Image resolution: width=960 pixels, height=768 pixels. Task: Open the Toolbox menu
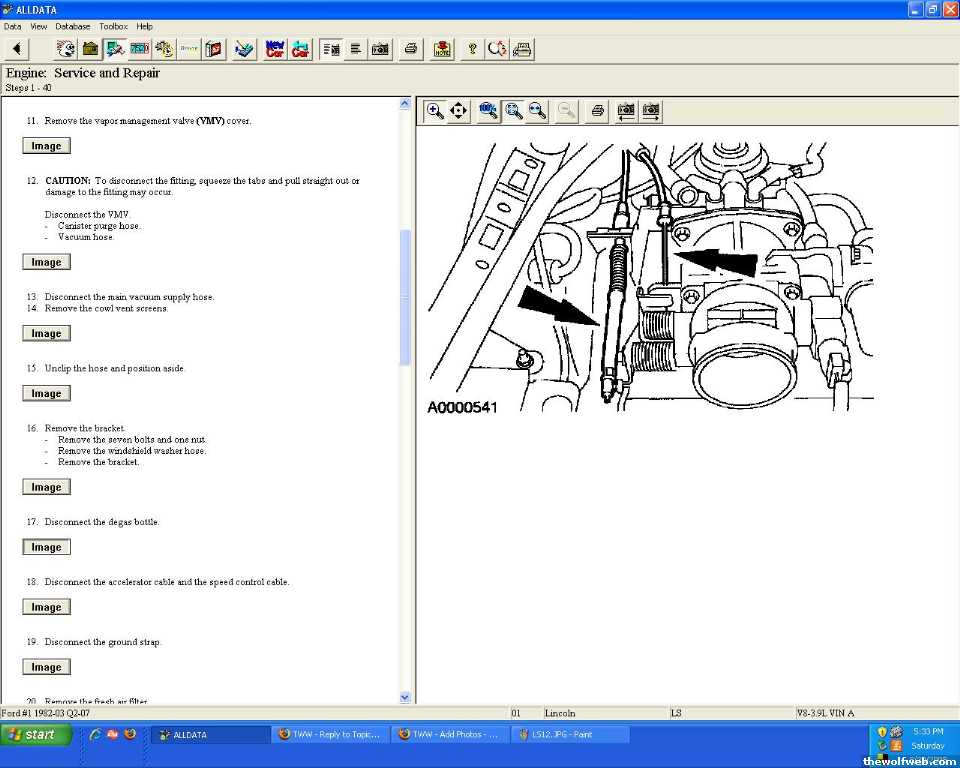[x=113, y=26]
